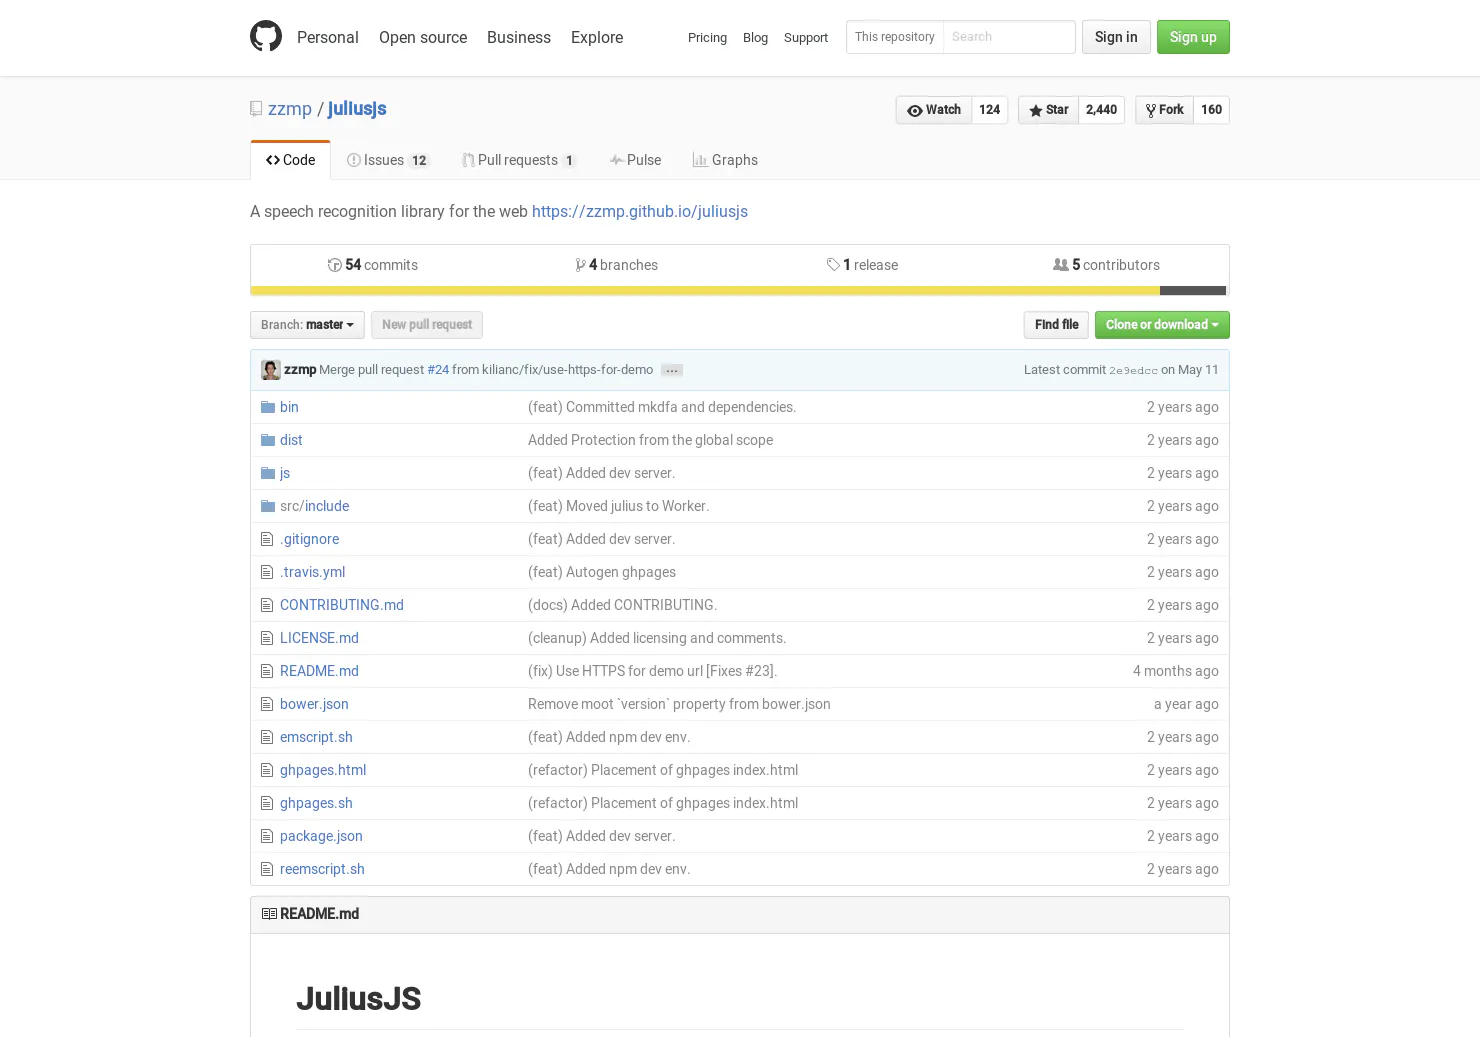View the 54 commits history
Viewport: 1480px width, 1037px height.
coord(373,265)
